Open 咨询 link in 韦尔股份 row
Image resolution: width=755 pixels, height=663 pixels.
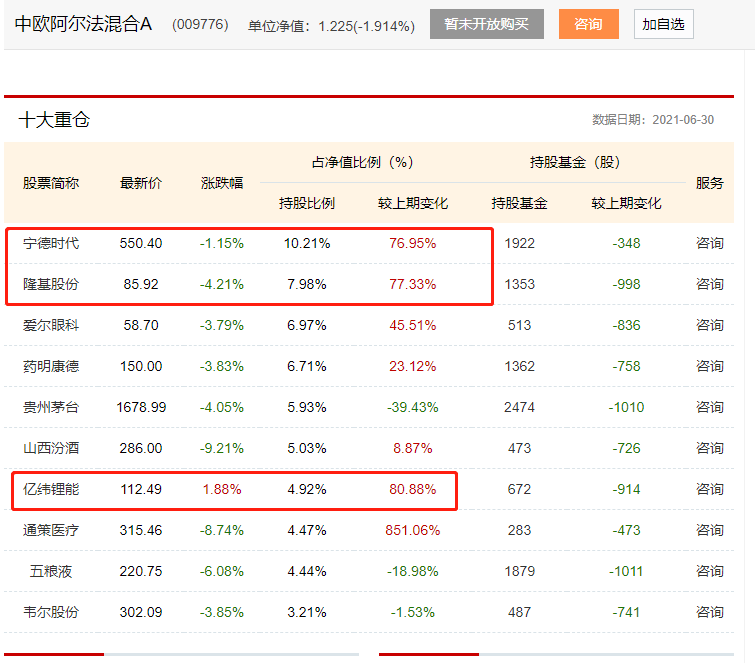709,612
